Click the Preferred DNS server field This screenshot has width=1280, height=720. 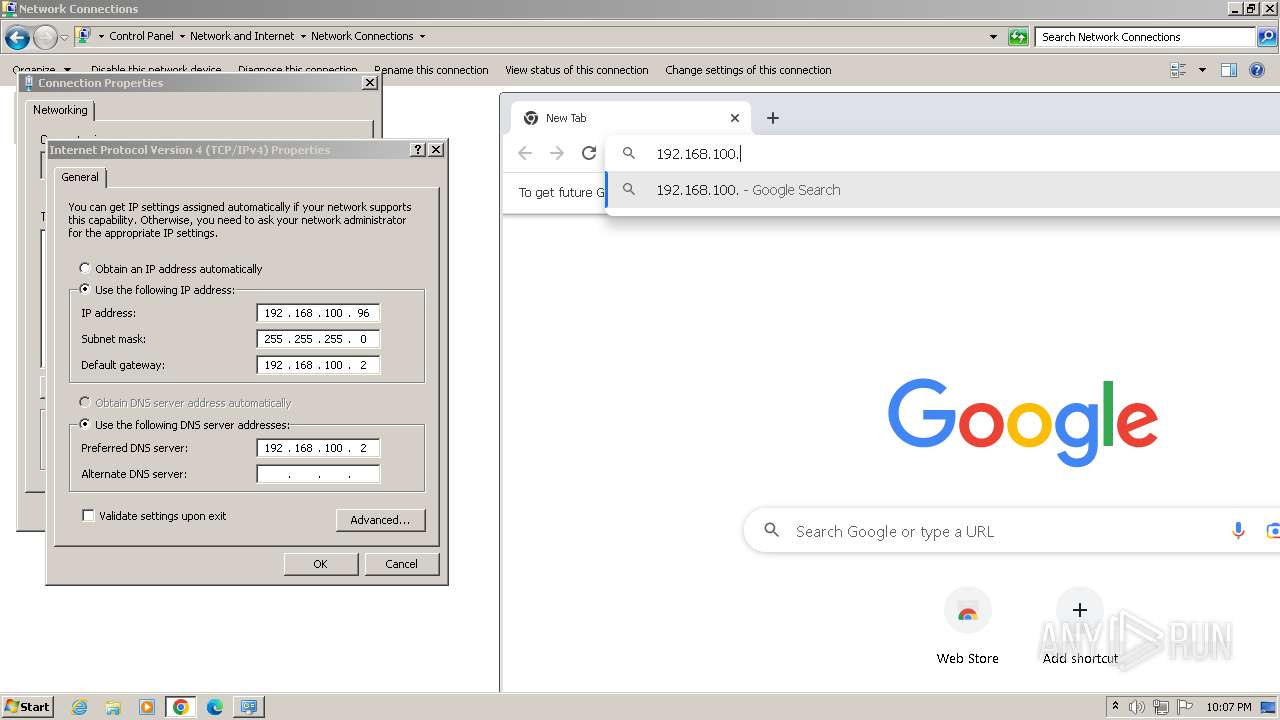click(318, 448)
